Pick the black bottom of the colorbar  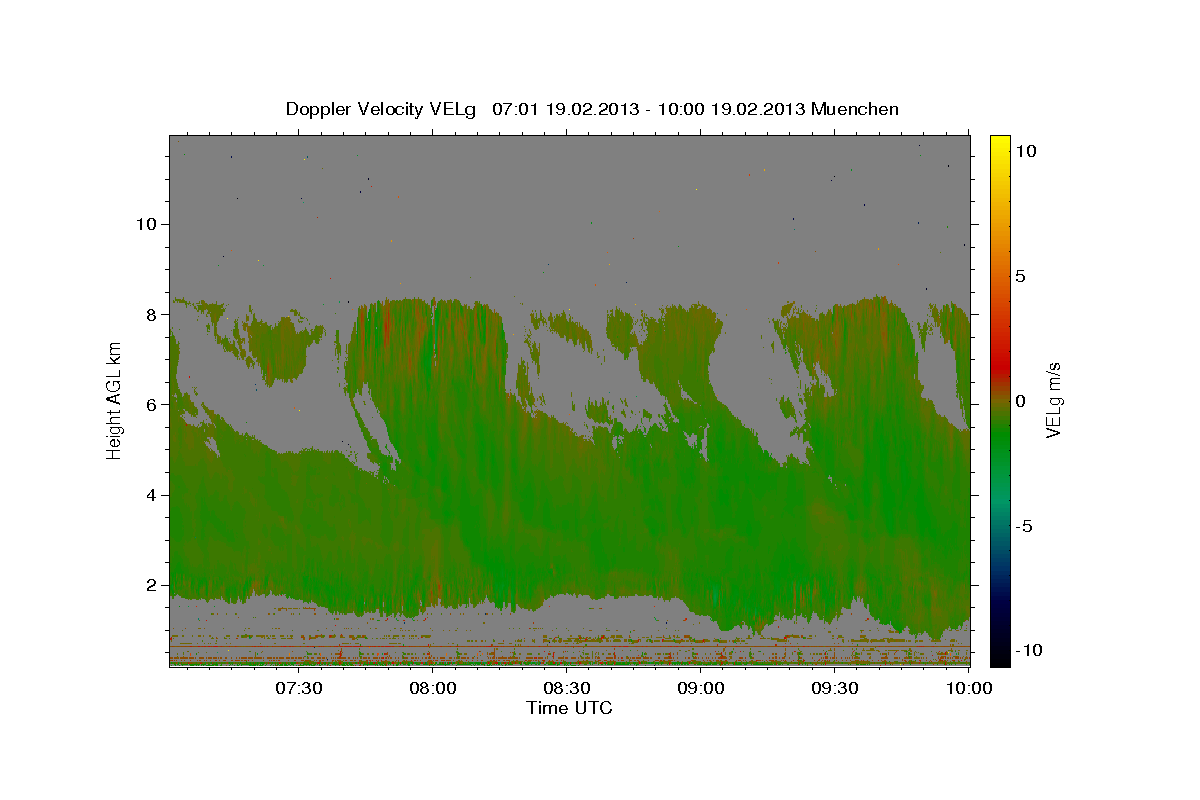click(x=999, y=656)
